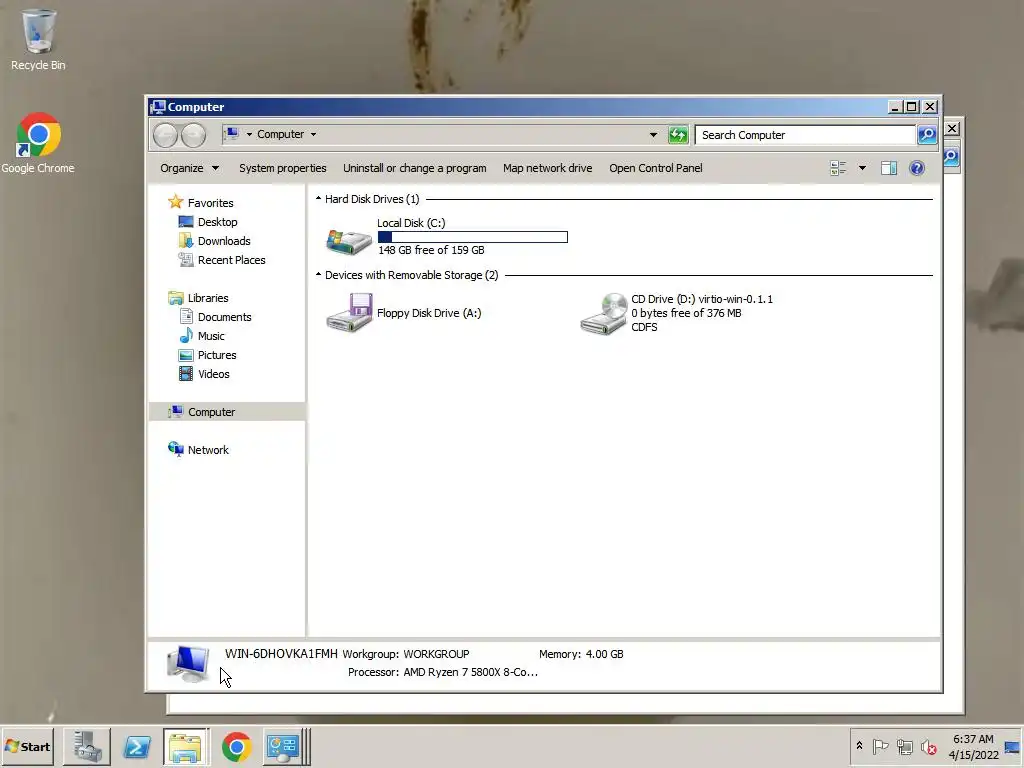Go forward with the Forward arrow button

[x=193, y=135]
